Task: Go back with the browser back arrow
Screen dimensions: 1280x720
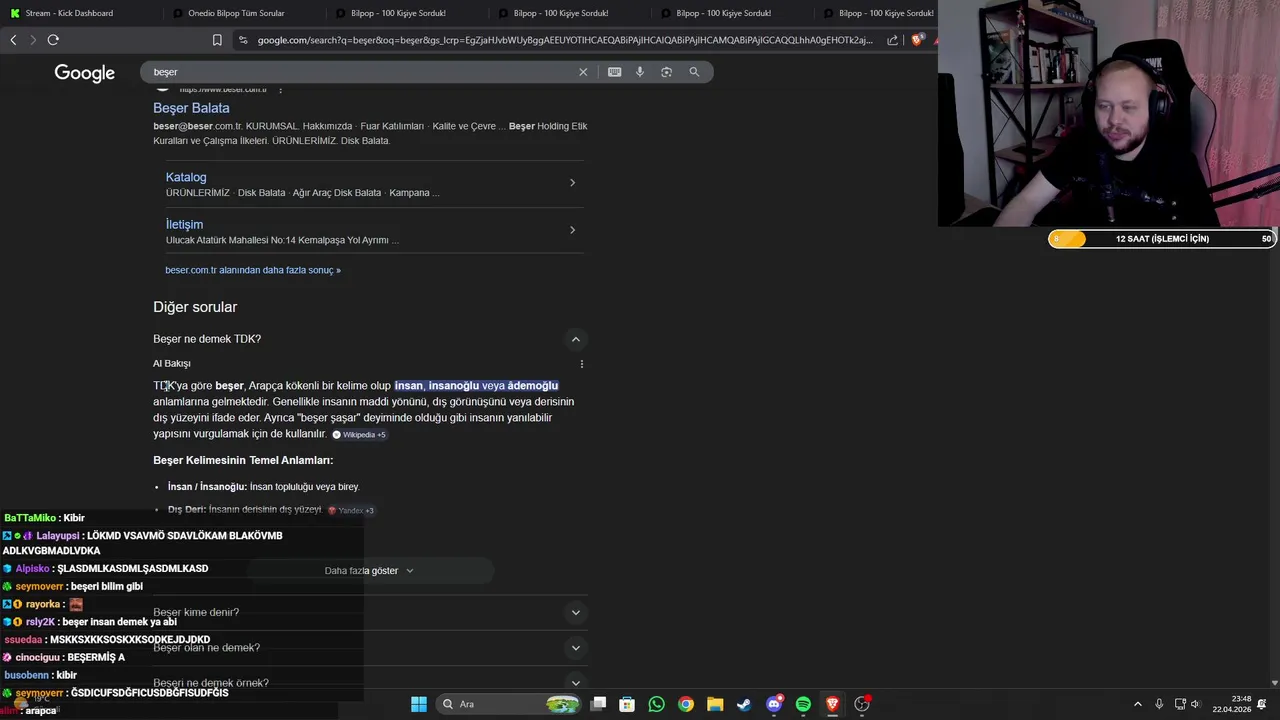Action: (13, 40)
